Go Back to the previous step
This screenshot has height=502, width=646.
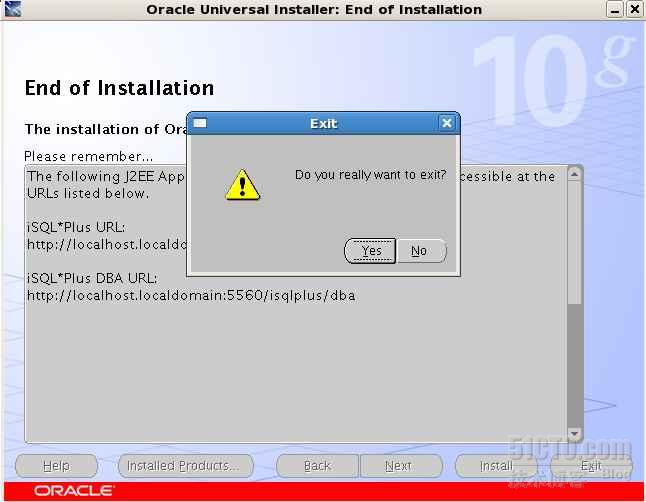tap(317, 466)
